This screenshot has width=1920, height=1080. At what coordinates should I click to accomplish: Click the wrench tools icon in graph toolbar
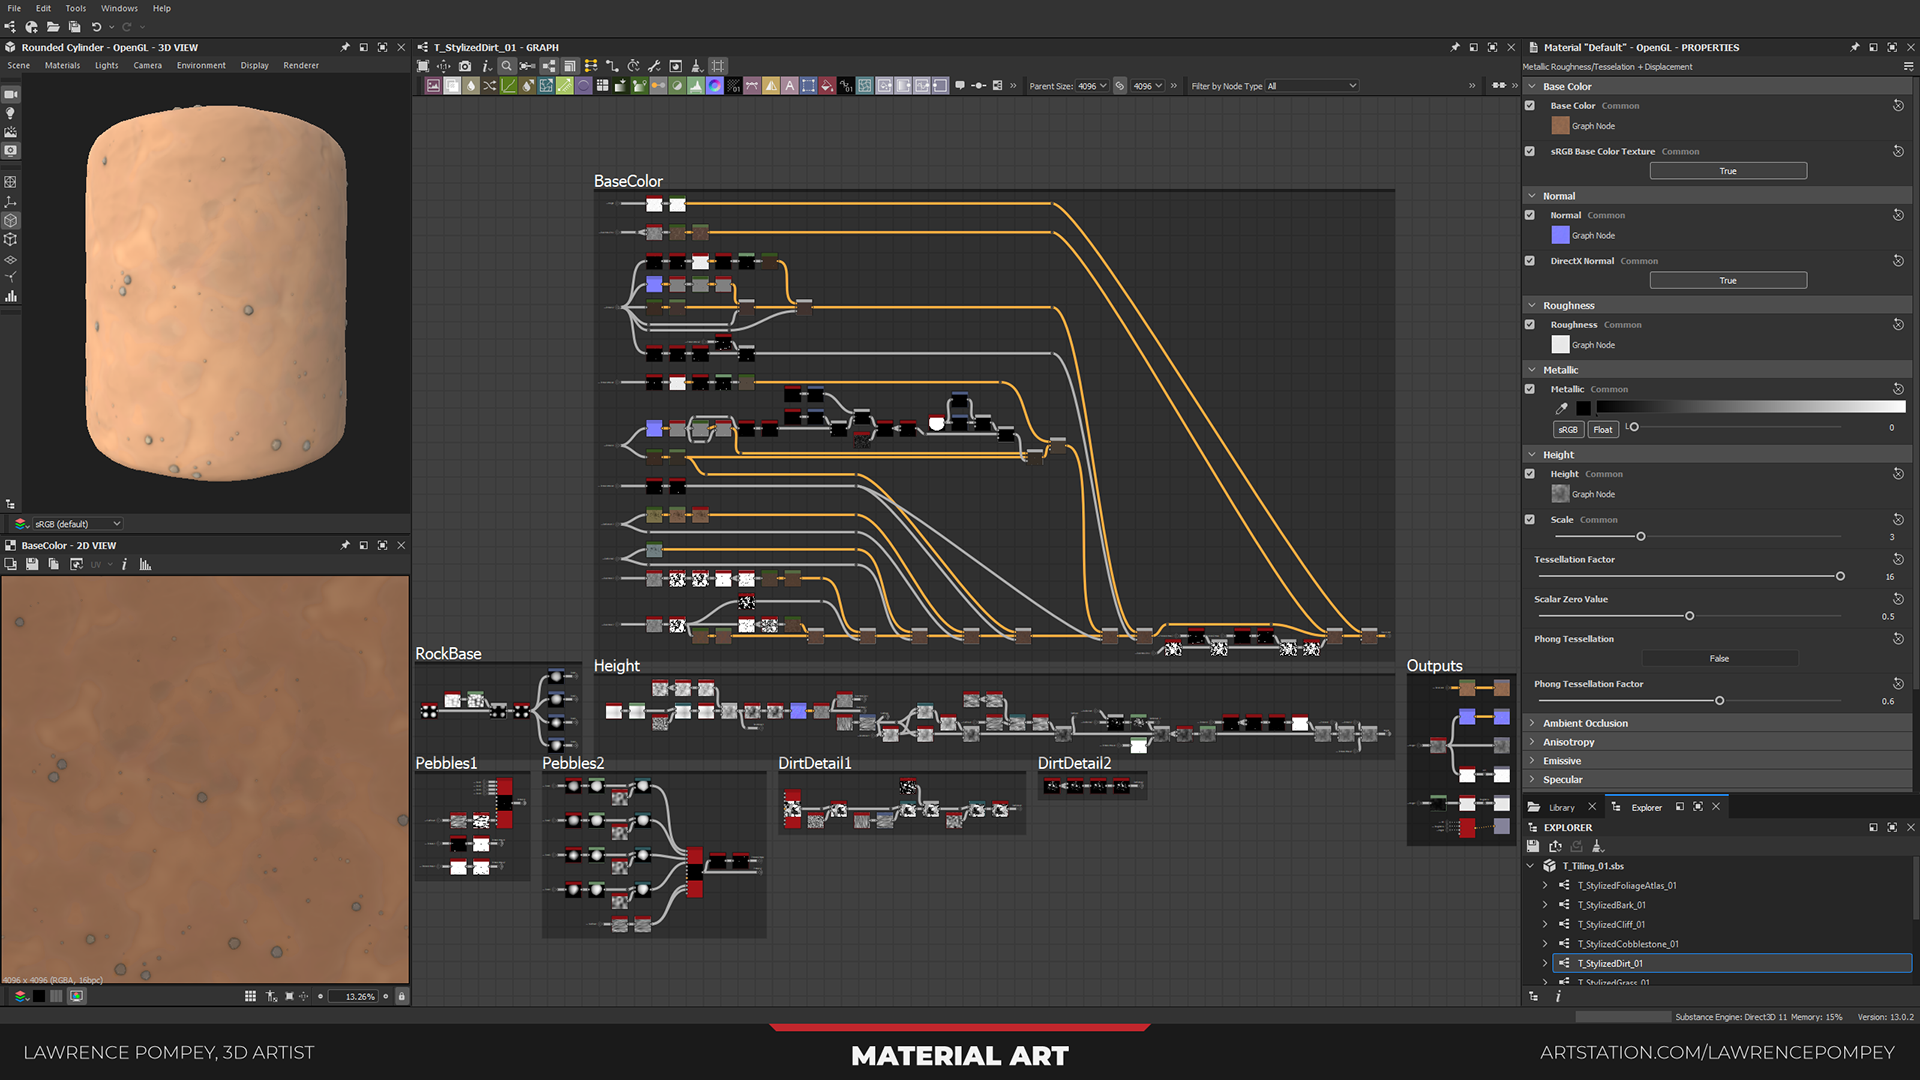654,66
